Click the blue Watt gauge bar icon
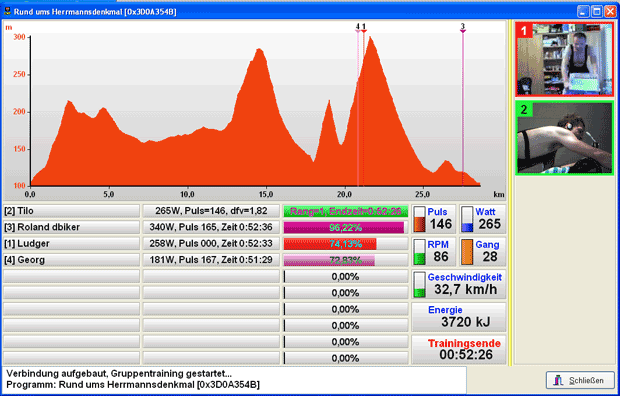 467,219
